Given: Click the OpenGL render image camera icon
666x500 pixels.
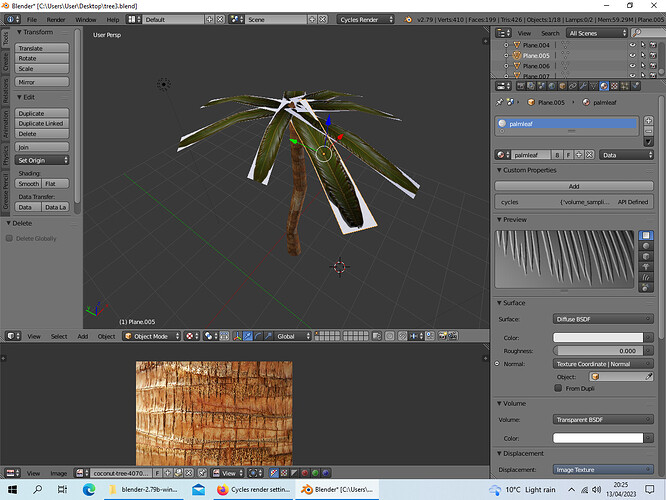Looking at the screenshot, I should [443, 336].
